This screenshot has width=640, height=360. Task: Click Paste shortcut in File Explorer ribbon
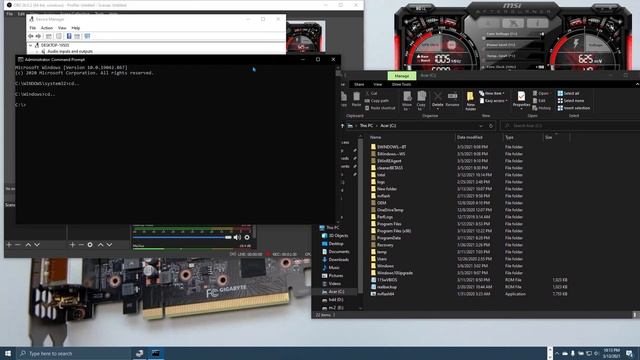click(x=380, y=108)
